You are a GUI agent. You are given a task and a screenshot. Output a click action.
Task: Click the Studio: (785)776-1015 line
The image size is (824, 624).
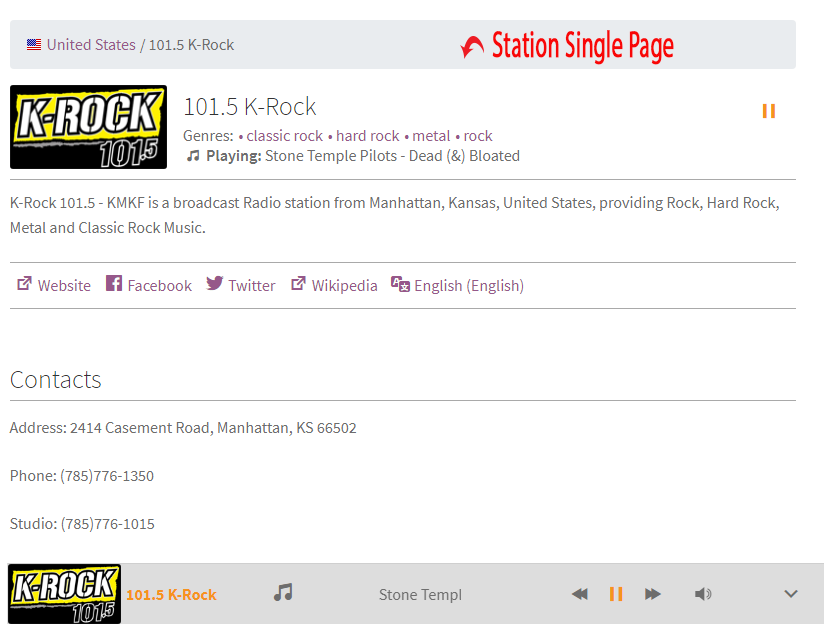[x=83, y=524]
